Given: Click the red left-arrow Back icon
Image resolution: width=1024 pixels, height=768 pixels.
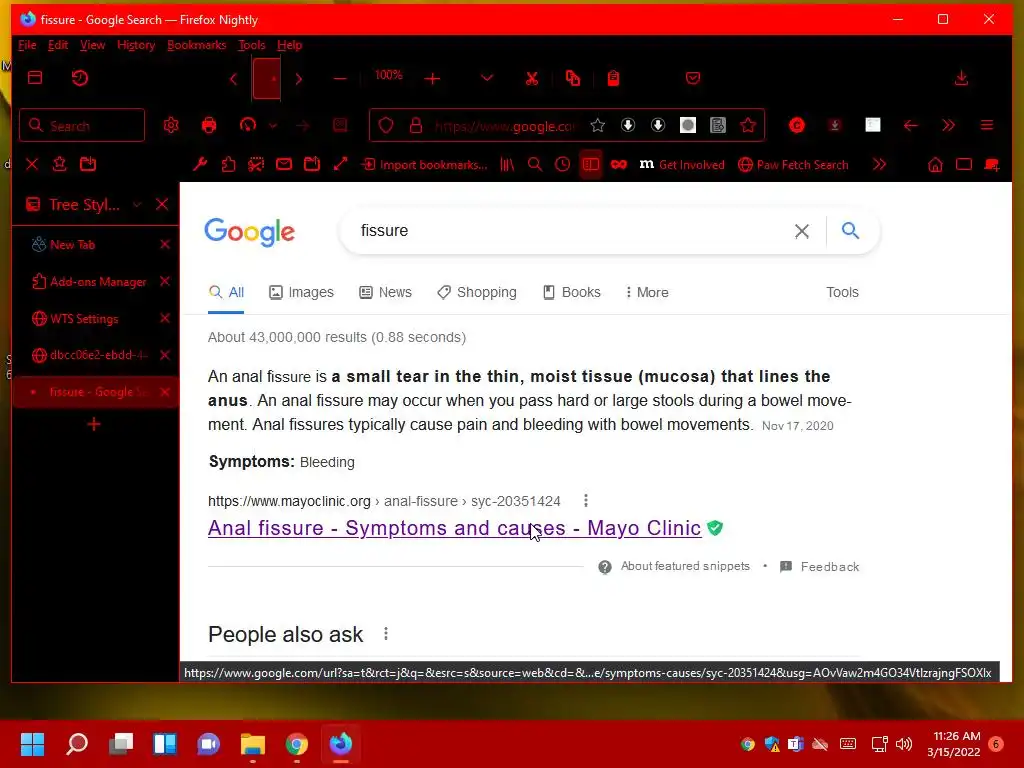Looking at the screenshot, I should click(x=910, y=125).
